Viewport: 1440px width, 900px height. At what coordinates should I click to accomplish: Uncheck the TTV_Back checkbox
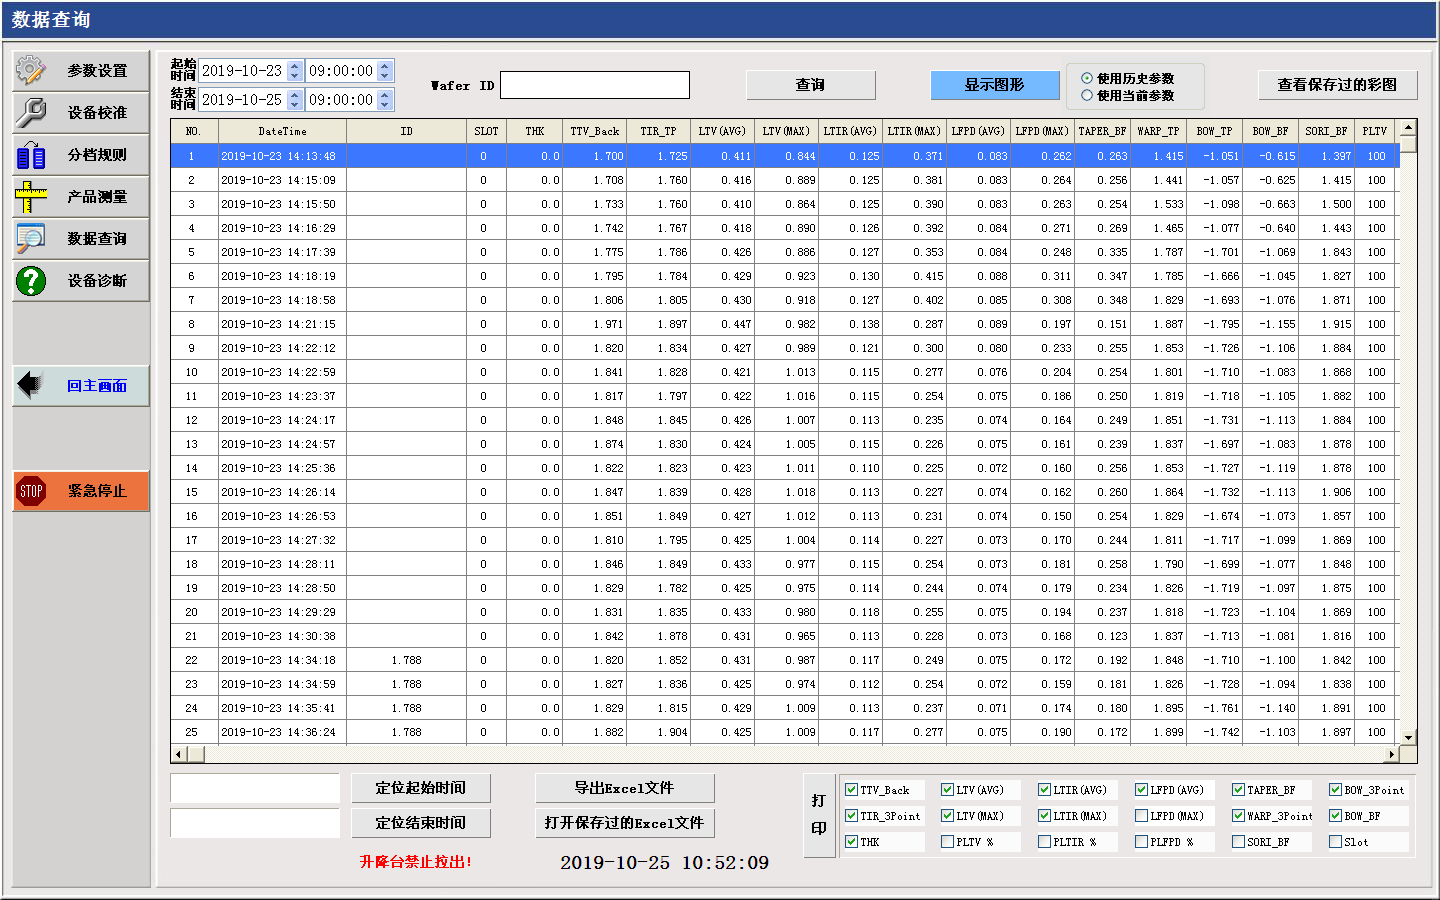(852, 790)
